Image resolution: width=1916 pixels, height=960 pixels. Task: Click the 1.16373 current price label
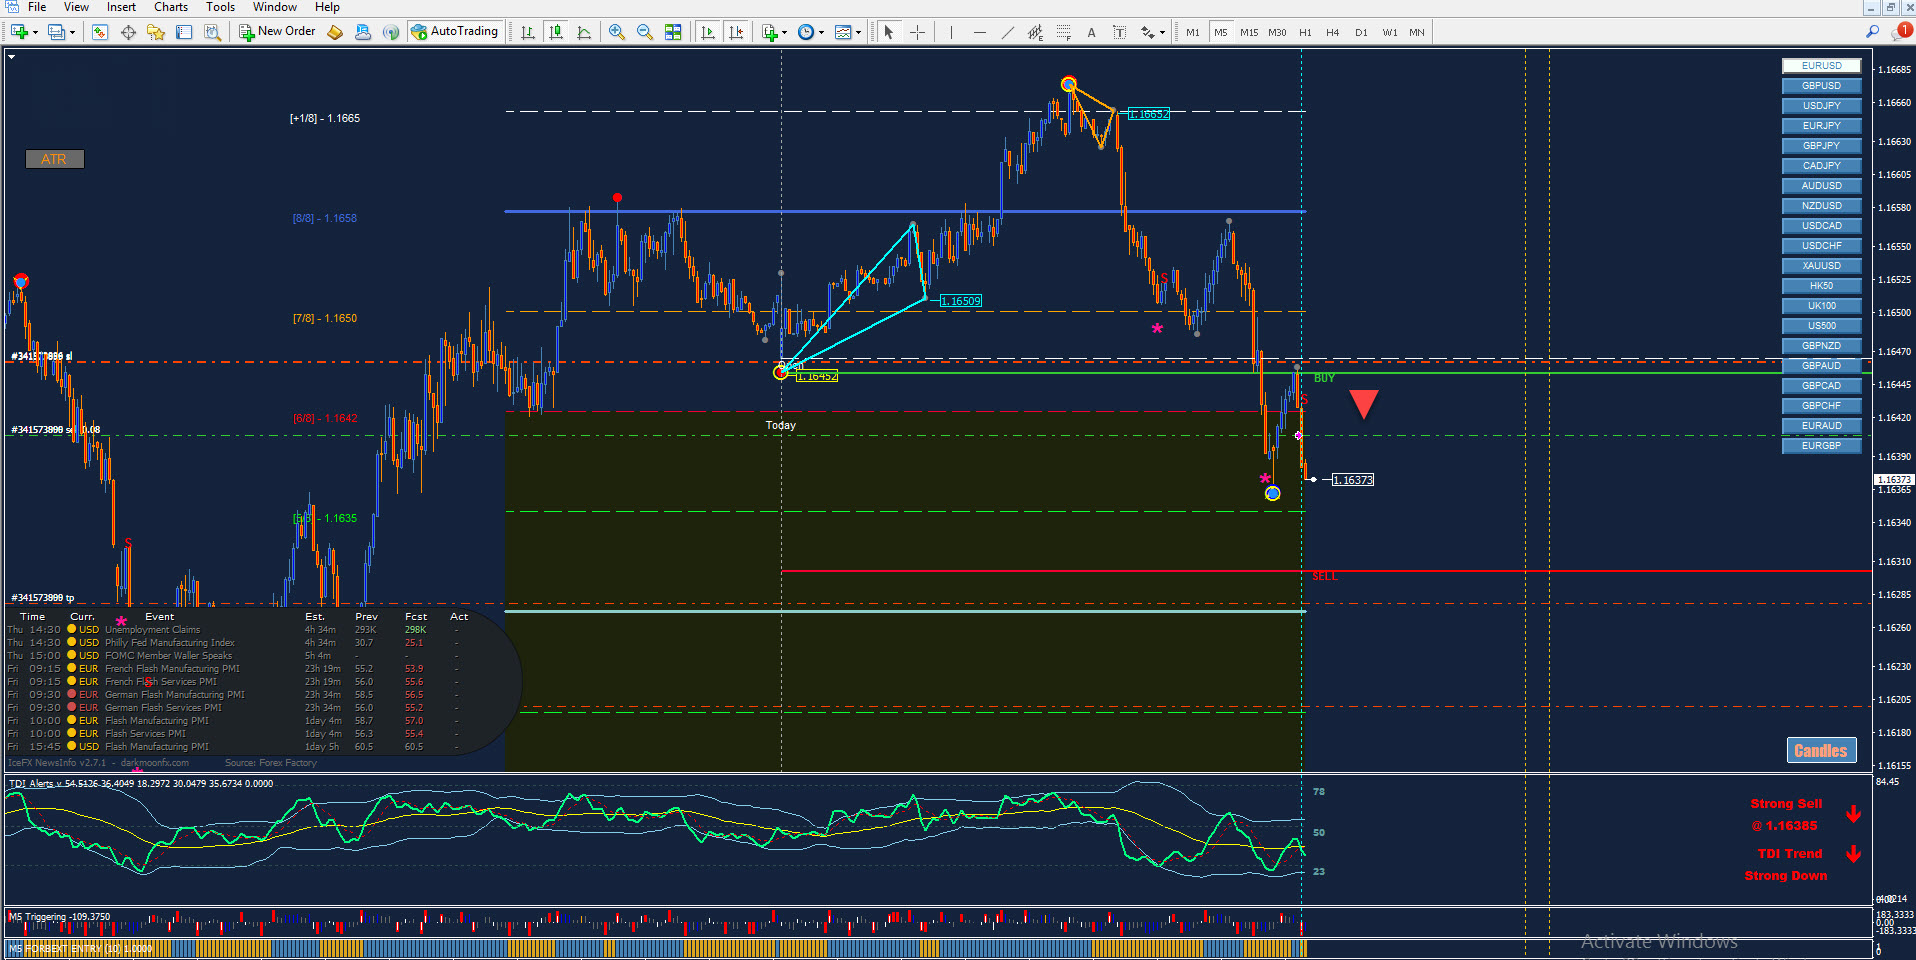[1353, 480]
